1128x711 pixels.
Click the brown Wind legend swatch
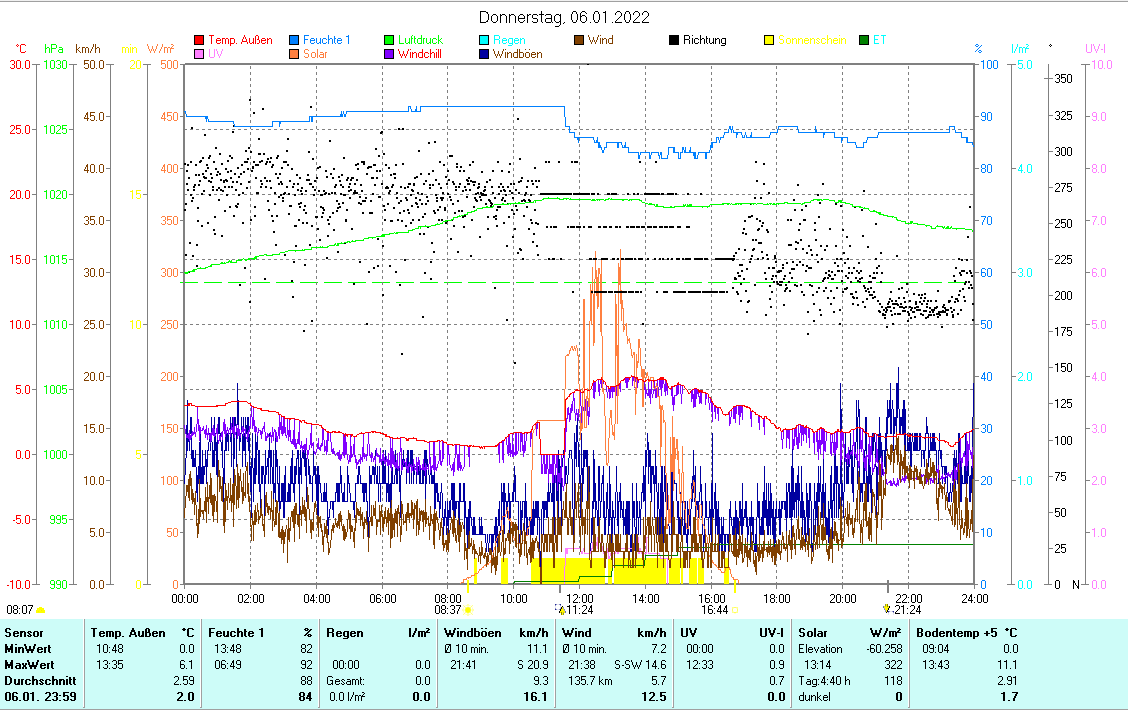click(579, 41)
